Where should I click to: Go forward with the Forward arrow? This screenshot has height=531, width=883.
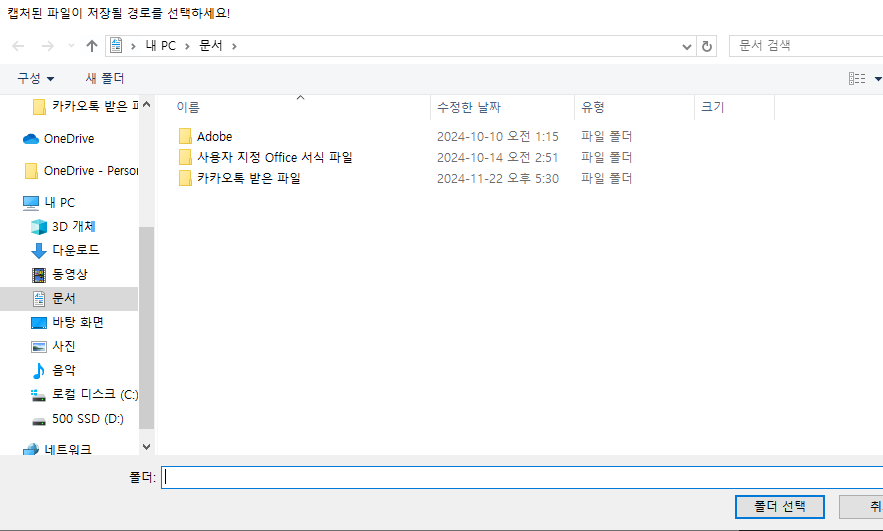(x=48, y=46)
